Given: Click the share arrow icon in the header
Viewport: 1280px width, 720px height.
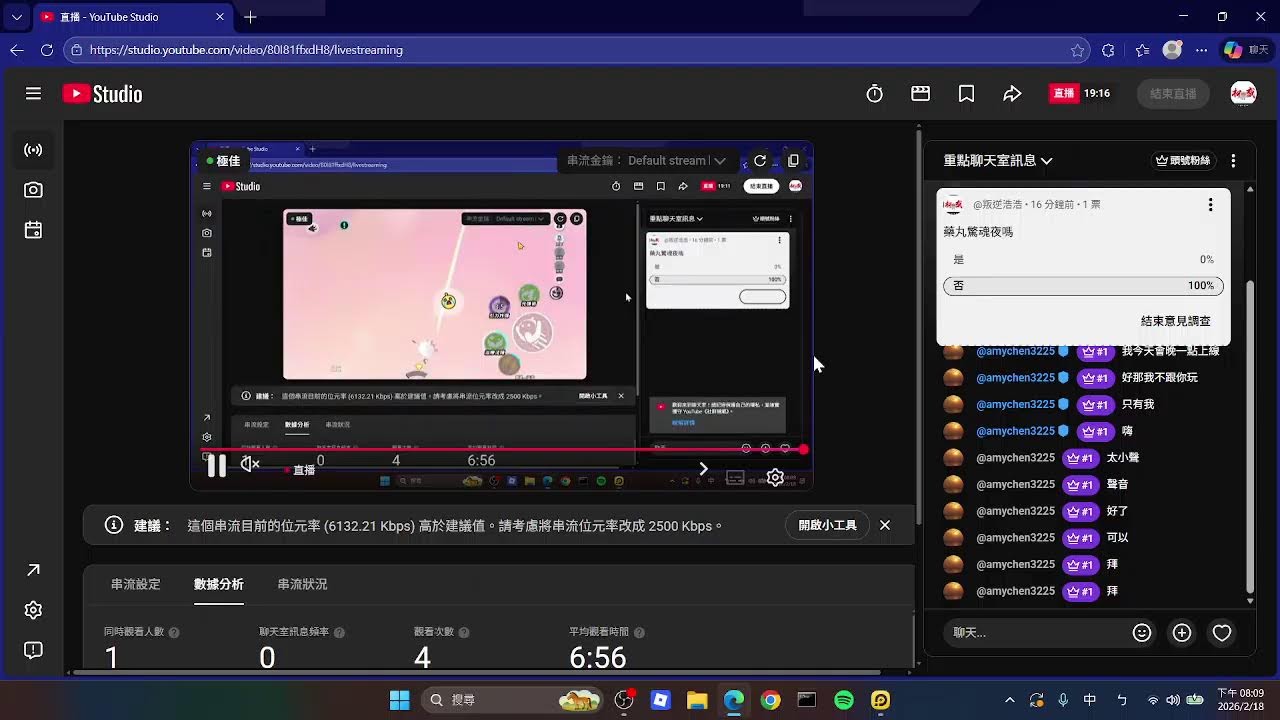Looking at the screenshot, I should click(1012, 93).
